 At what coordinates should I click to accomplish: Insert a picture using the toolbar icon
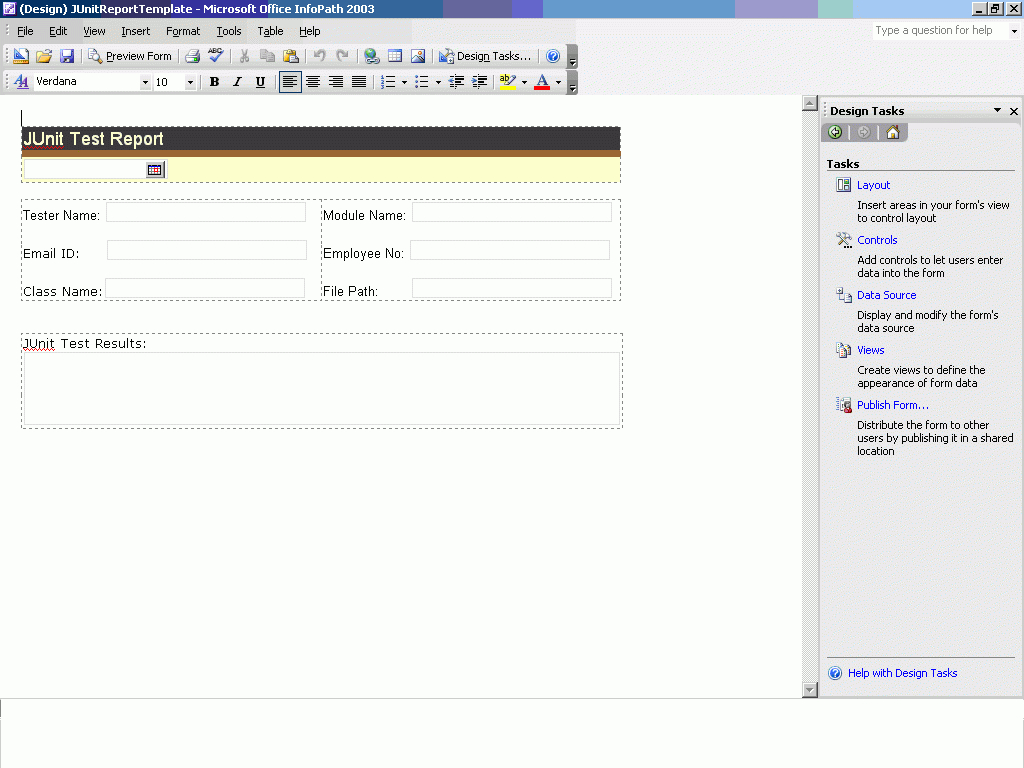418,56
